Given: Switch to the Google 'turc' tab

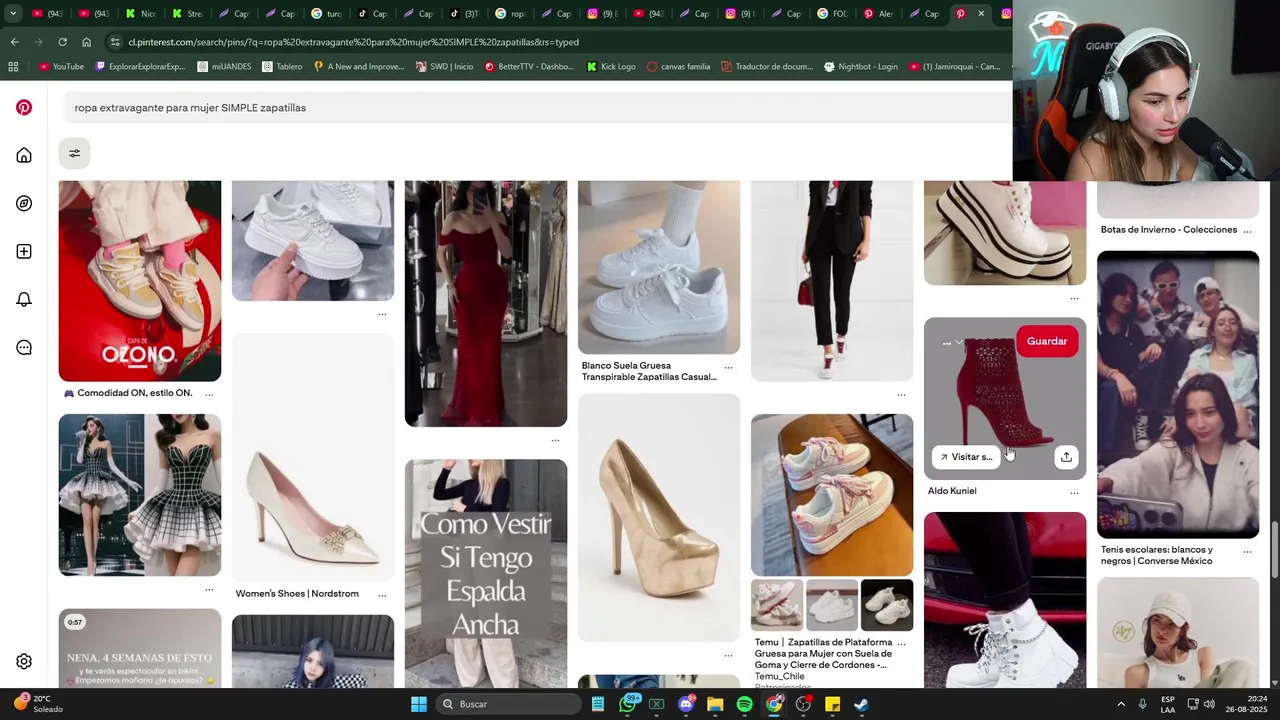Looking at the screenshot, I should [326, 14].
